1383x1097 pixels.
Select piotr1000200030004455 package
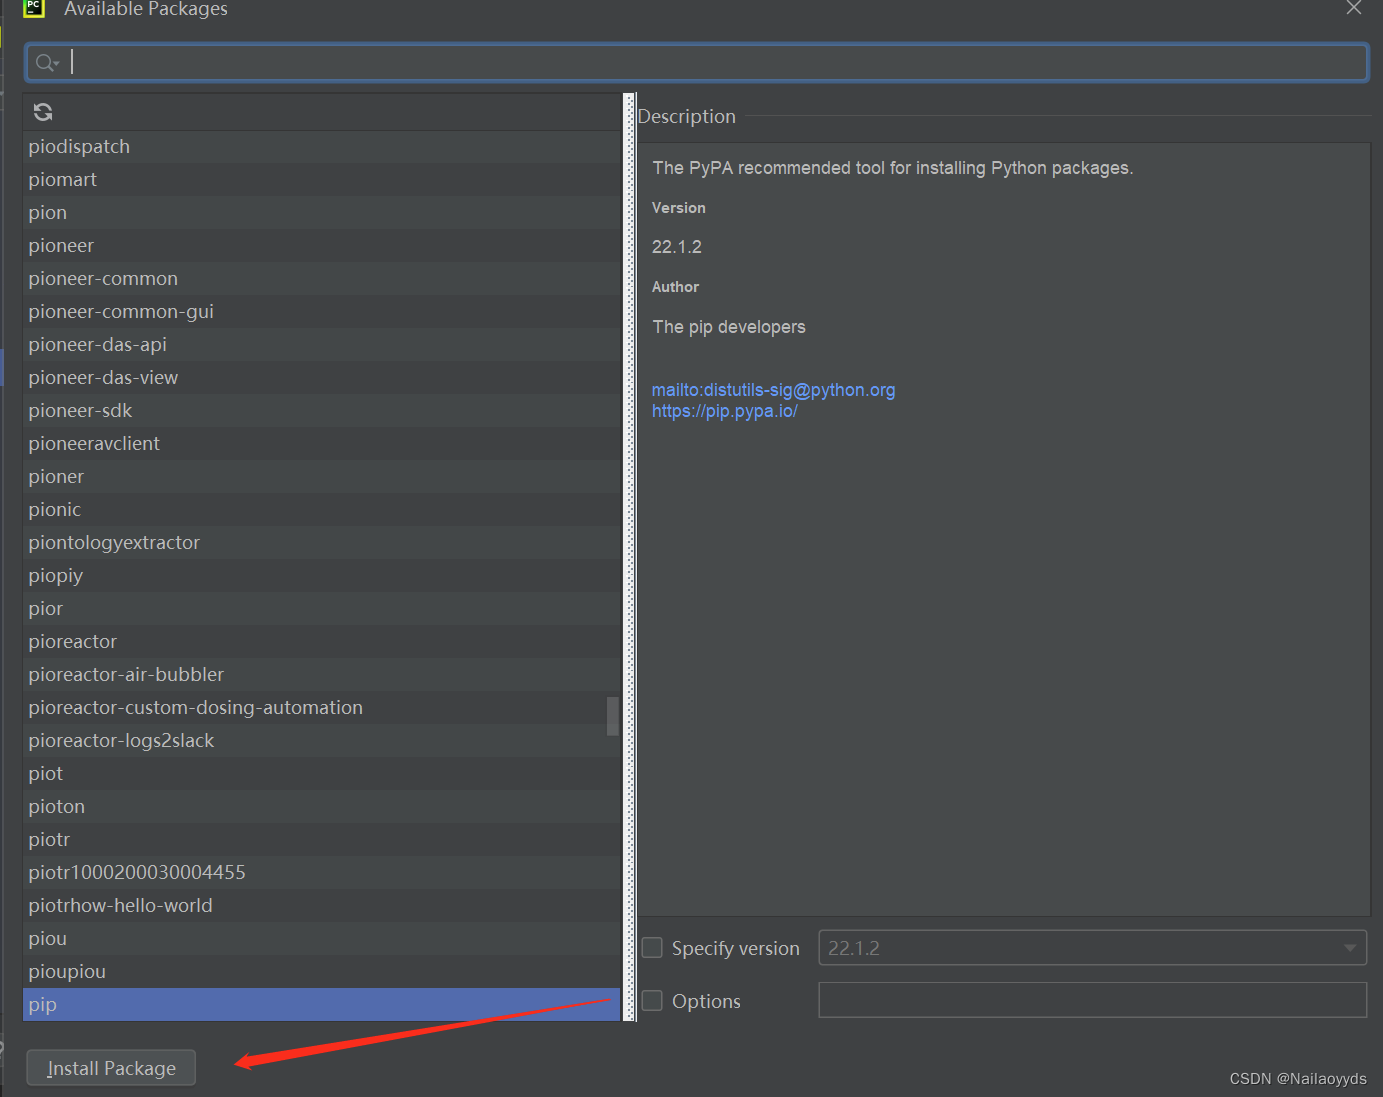(x=321, y=873)
